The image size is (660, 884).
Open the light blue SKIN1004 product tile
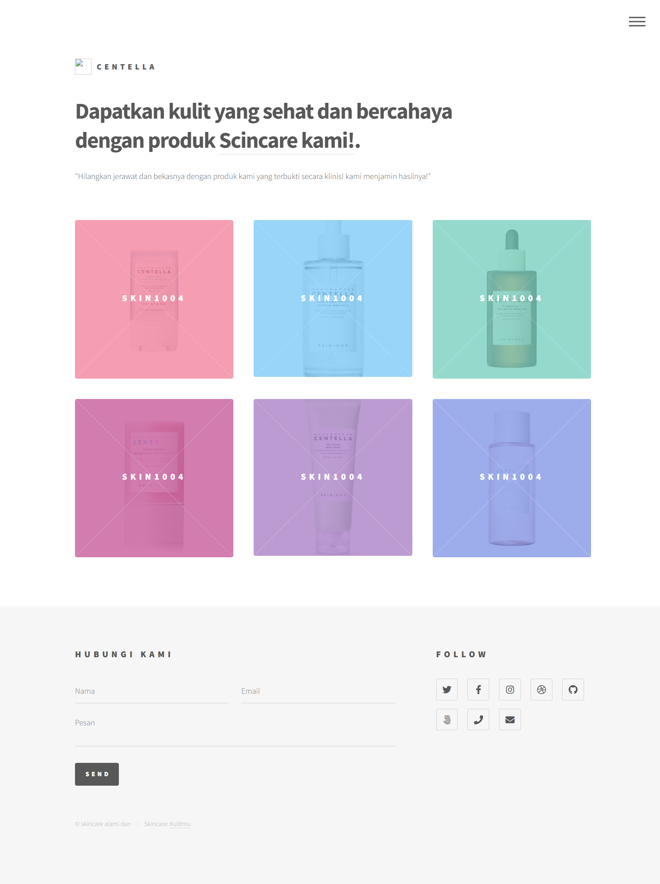pos(333,298)
